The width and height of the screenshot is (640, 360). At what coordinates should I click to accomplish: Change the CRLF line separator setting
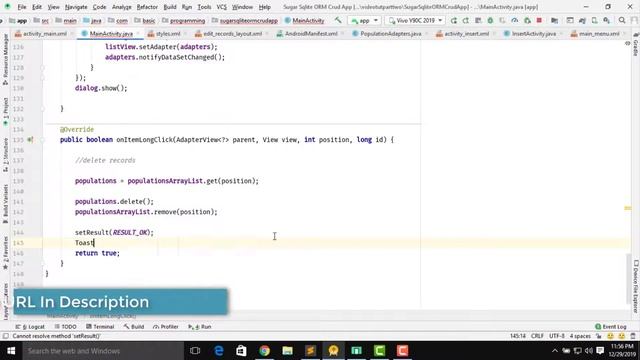537,336
